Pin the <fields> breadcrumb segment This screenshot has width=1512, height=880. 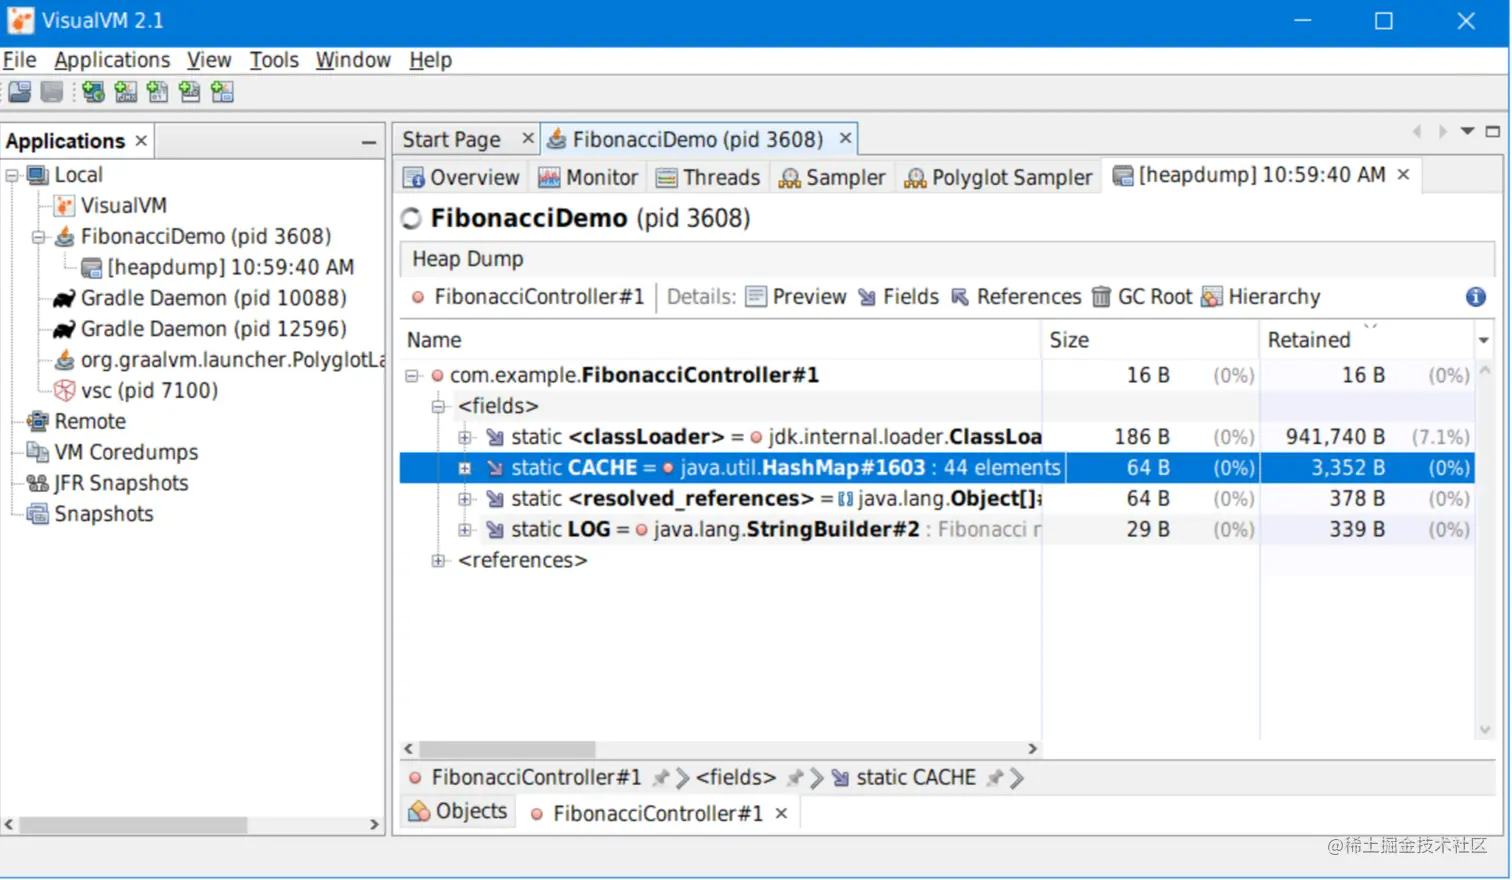[795, 778]
